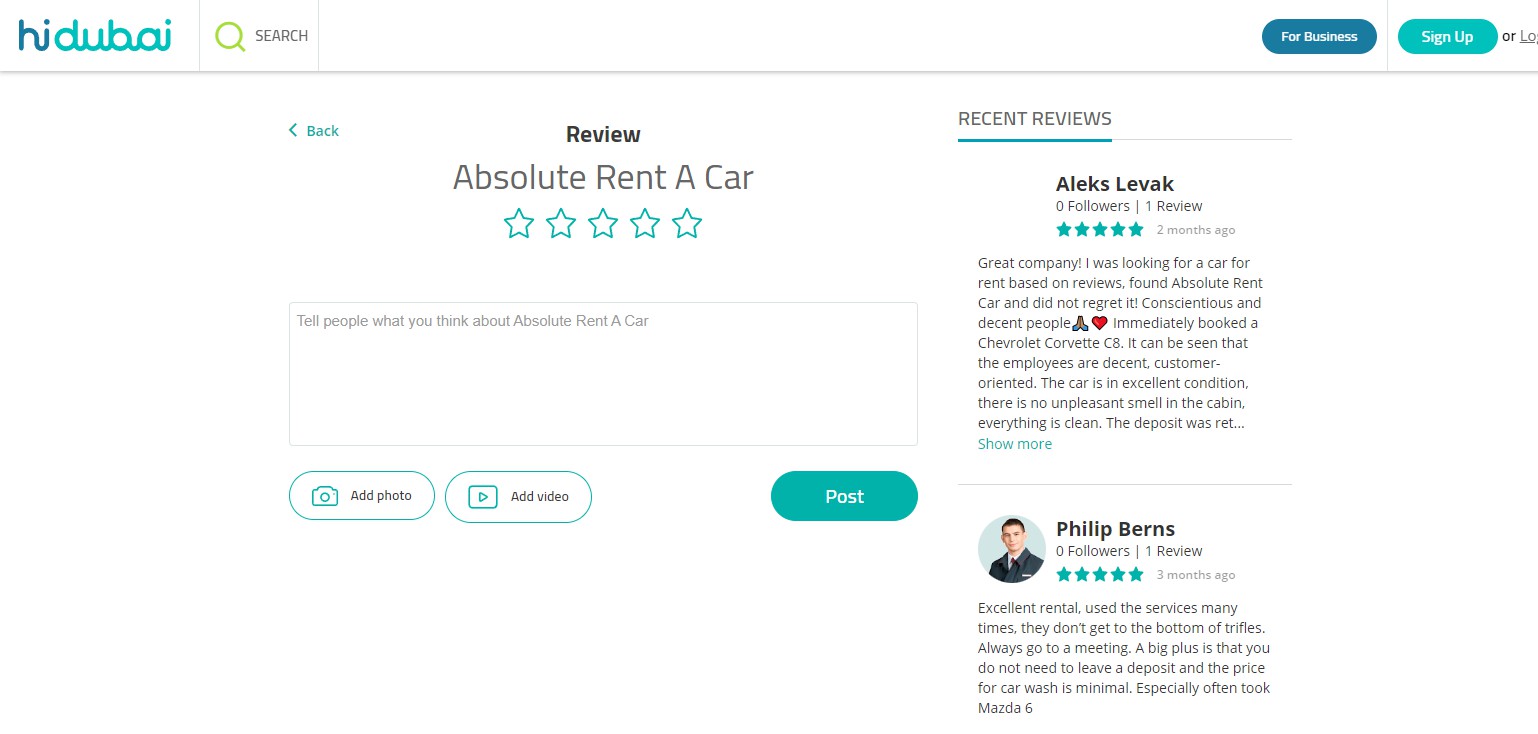The image size is (1538, 734).
Task: Rate one star for Absolute Rent A Car
Action: pyautogui.click(x=518, y=223)
